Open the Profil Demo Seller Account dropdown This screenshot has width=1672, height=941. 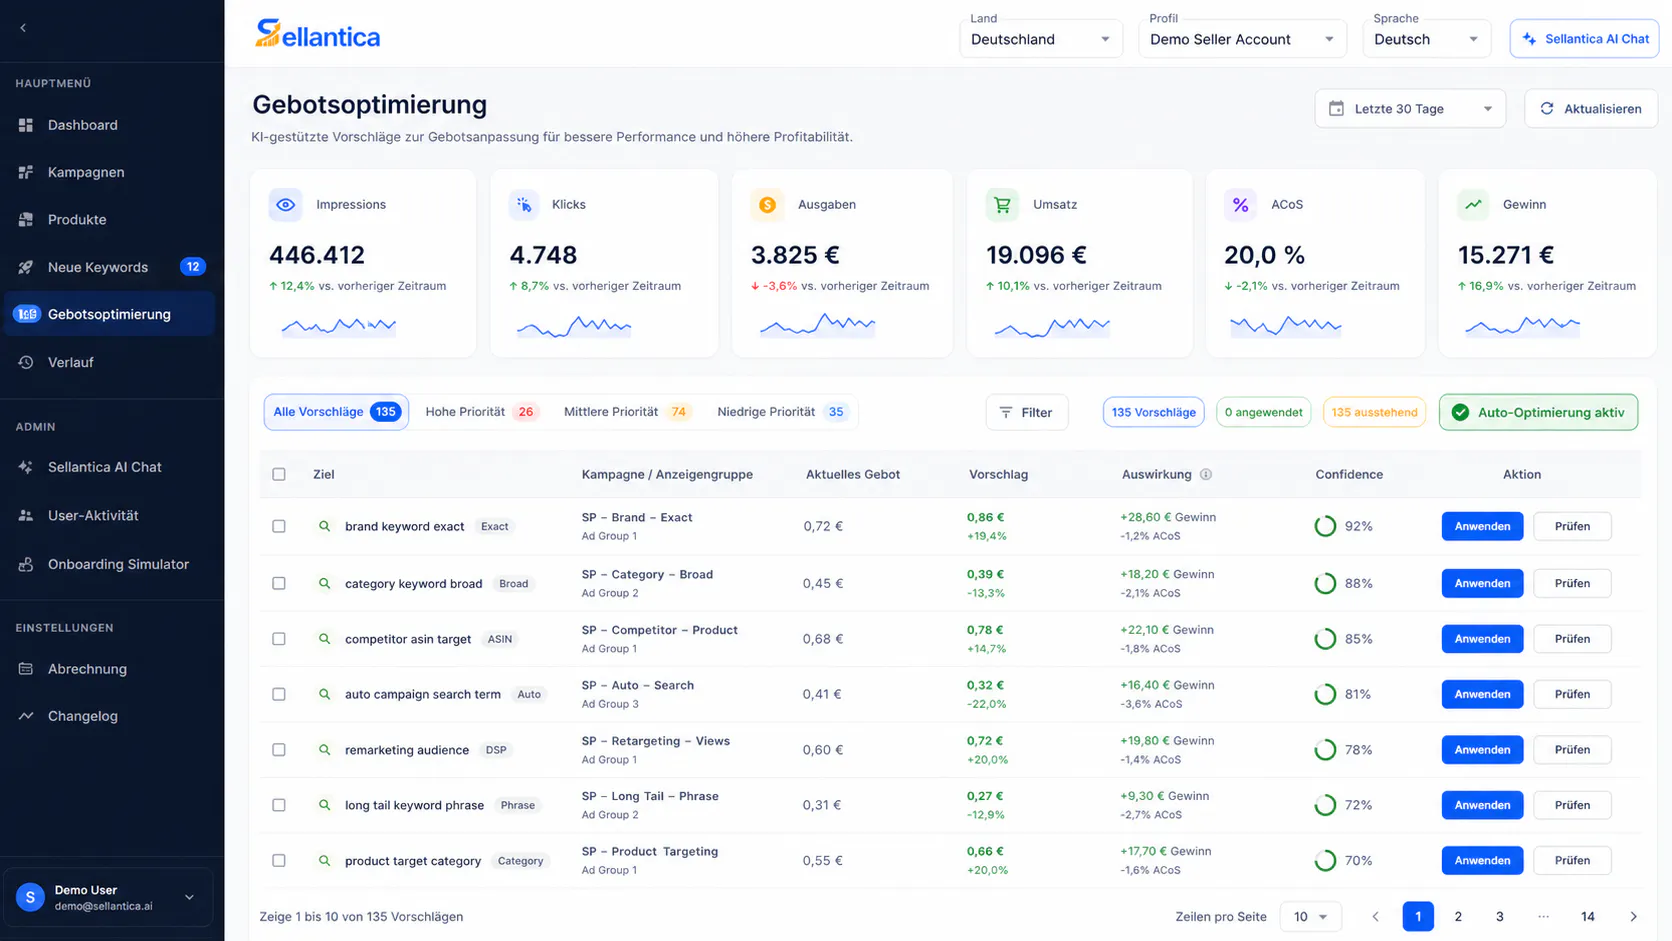[1242, 39]
